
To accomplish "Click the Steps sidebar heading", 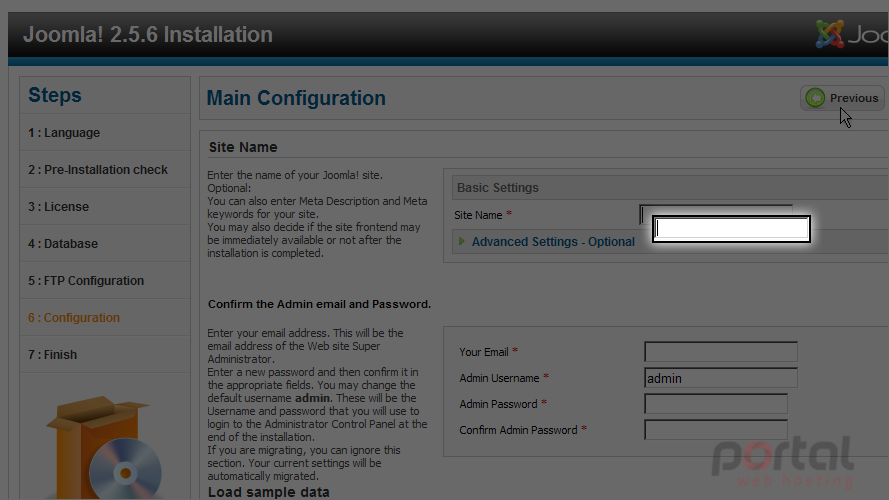I will (55, 95).
